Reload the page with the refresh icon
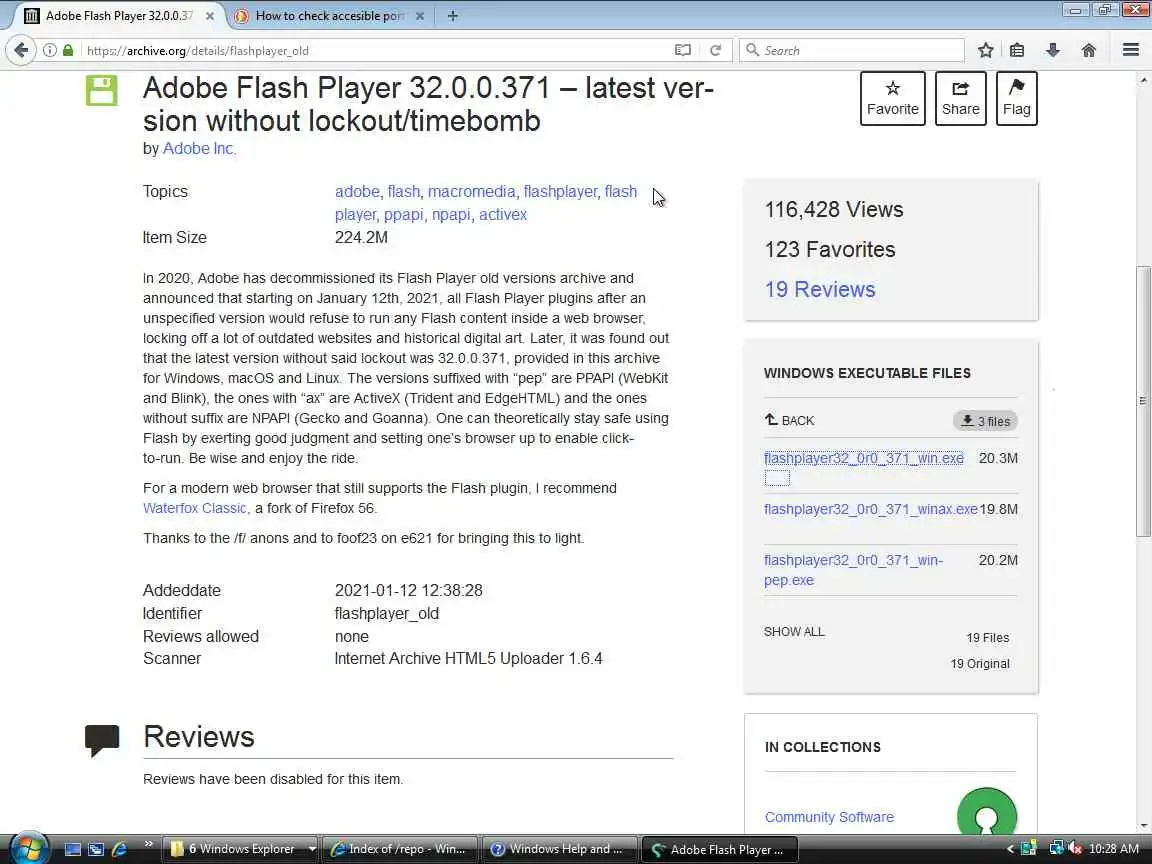The image size is (1152, 864). (715, 50)
